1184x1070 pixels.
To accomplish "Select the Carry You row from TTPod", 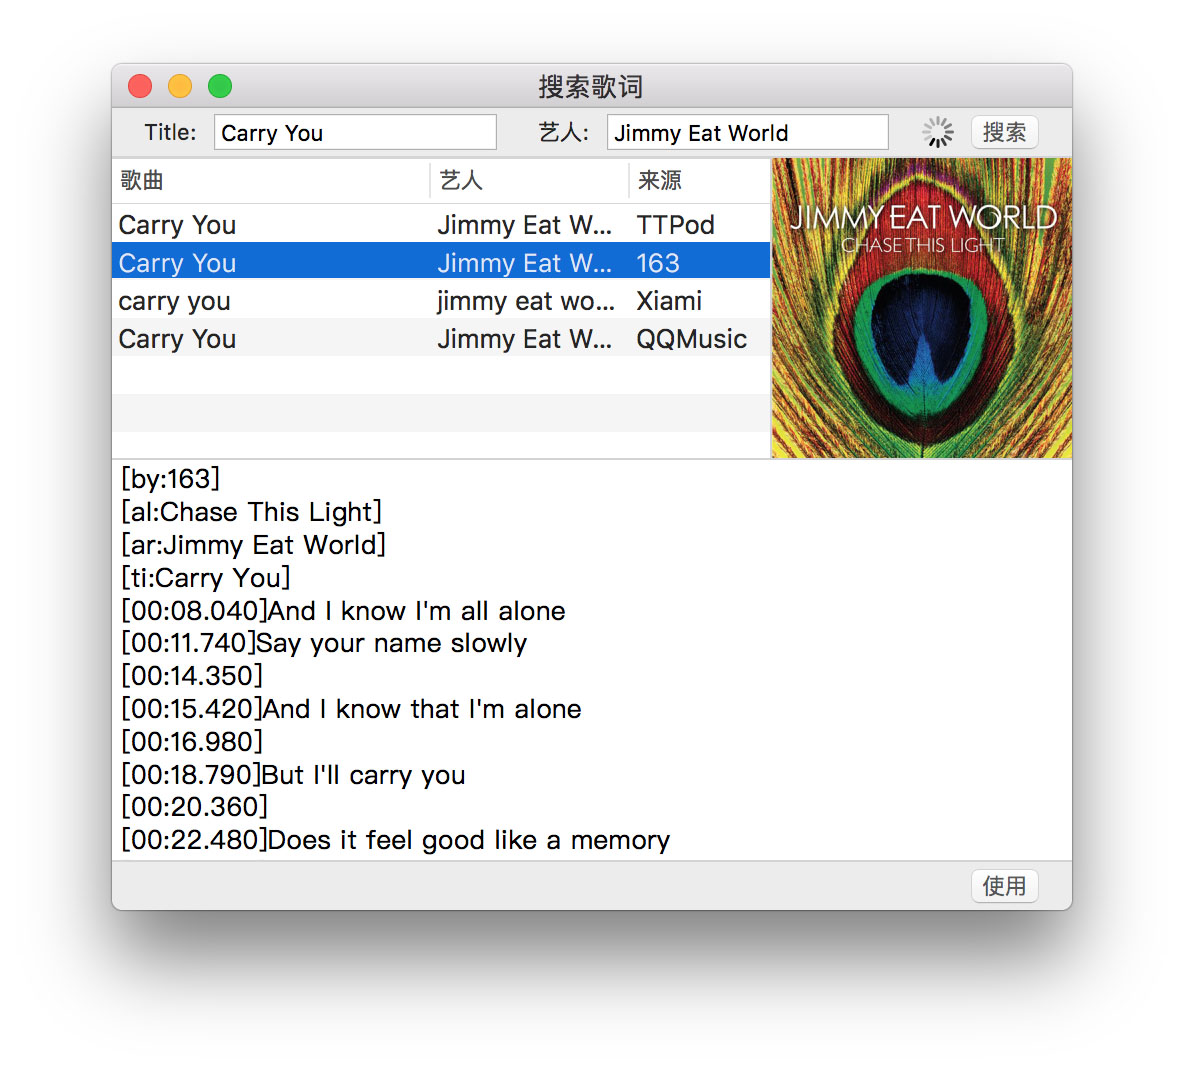I will 441,224.
